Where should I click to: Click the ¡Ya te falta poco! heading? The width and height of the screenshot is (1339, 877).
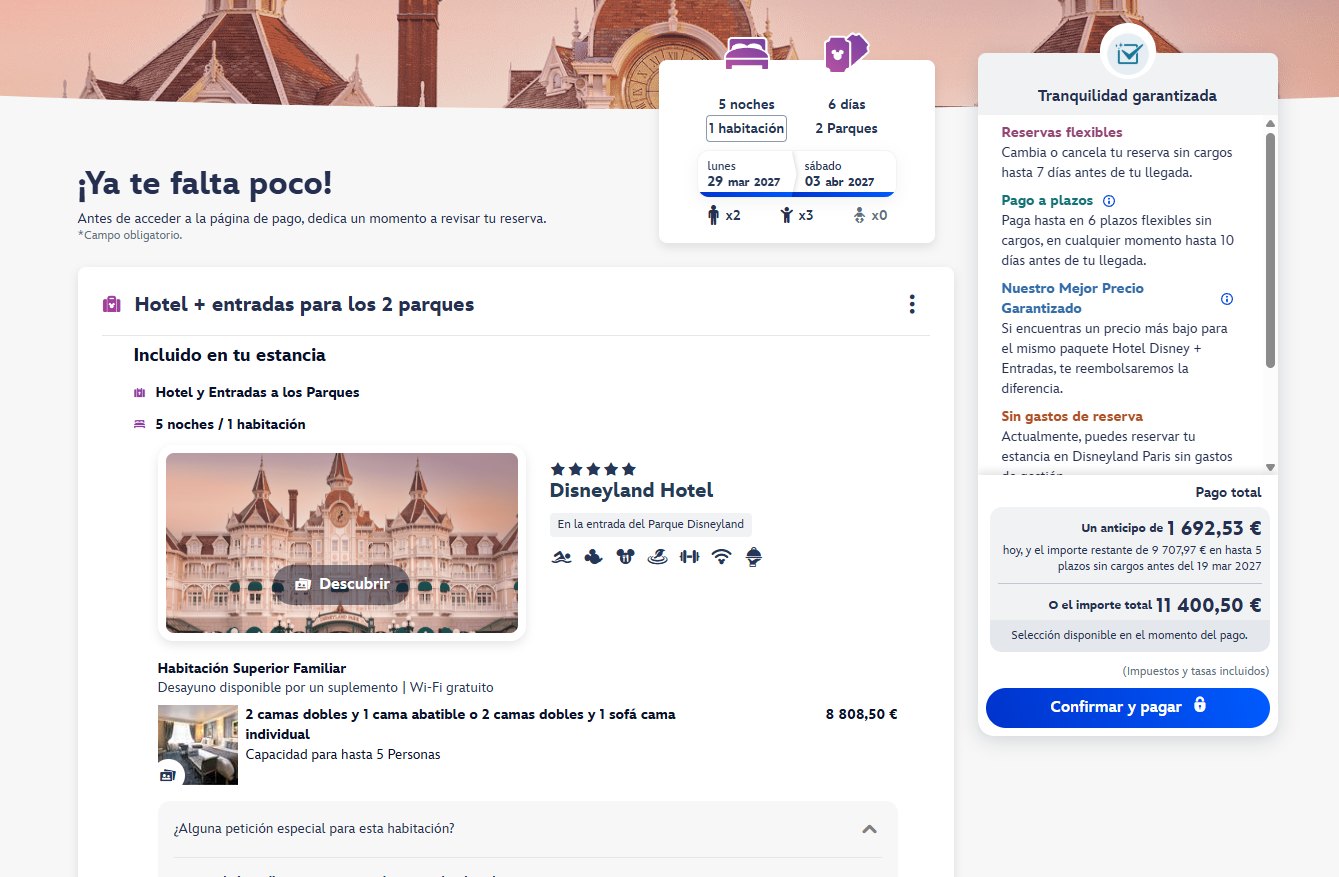[x=205, y=184]
